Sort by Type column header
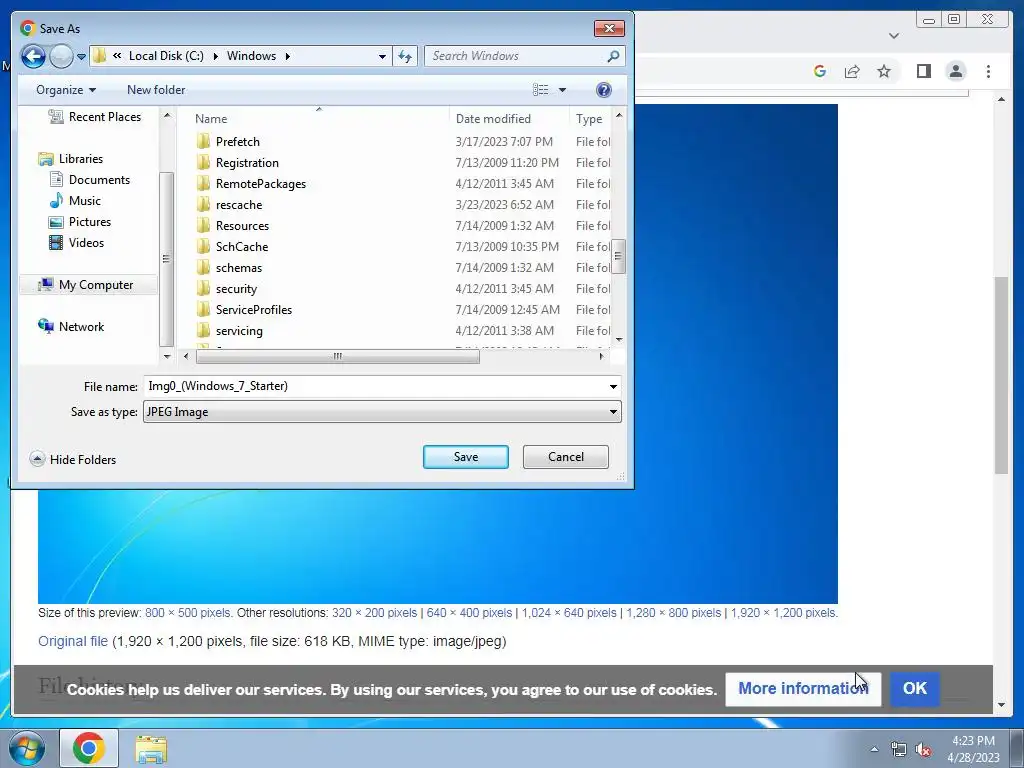Image resolution: width=1024 pixels, height=768 pixels. [590, 119]
